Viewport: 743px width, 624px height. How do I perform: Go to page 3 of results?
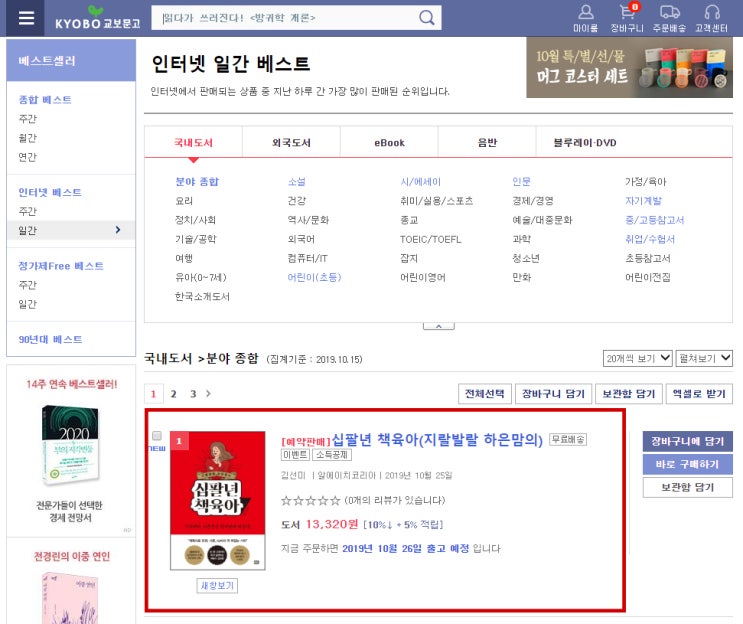pos(193,394)
